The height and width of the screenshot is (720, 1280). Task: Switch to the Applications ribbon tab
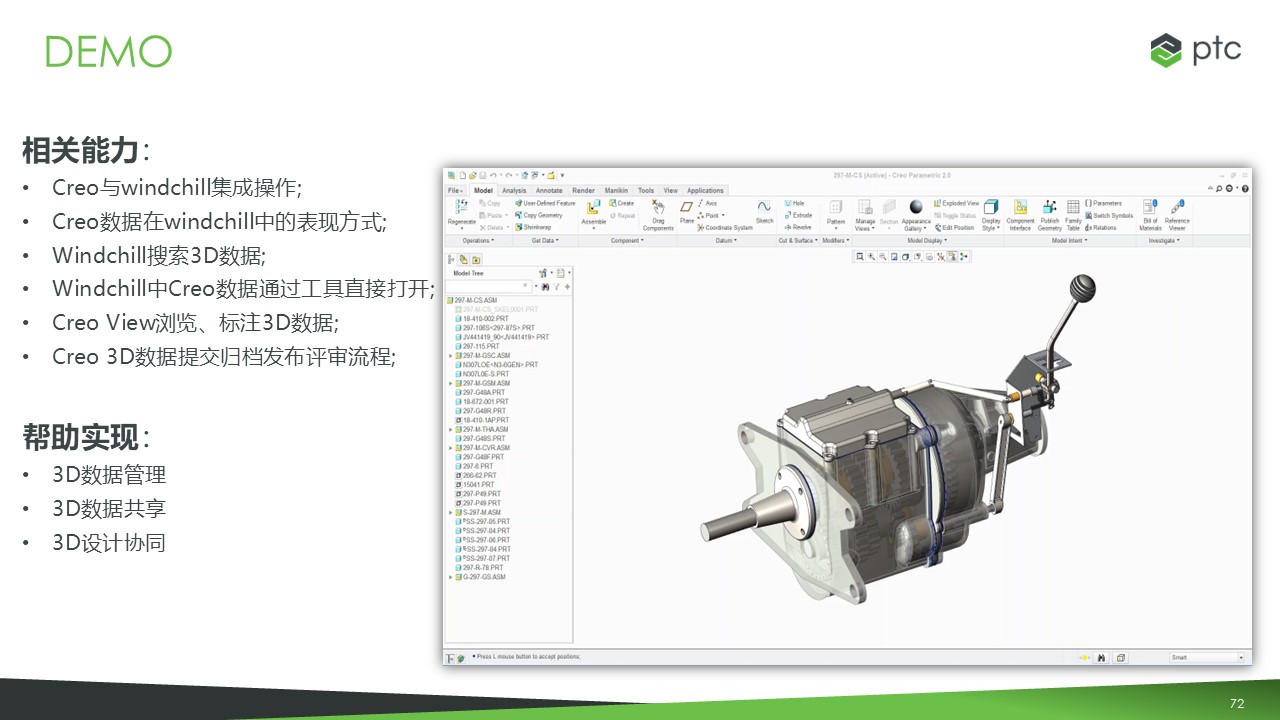705,190
